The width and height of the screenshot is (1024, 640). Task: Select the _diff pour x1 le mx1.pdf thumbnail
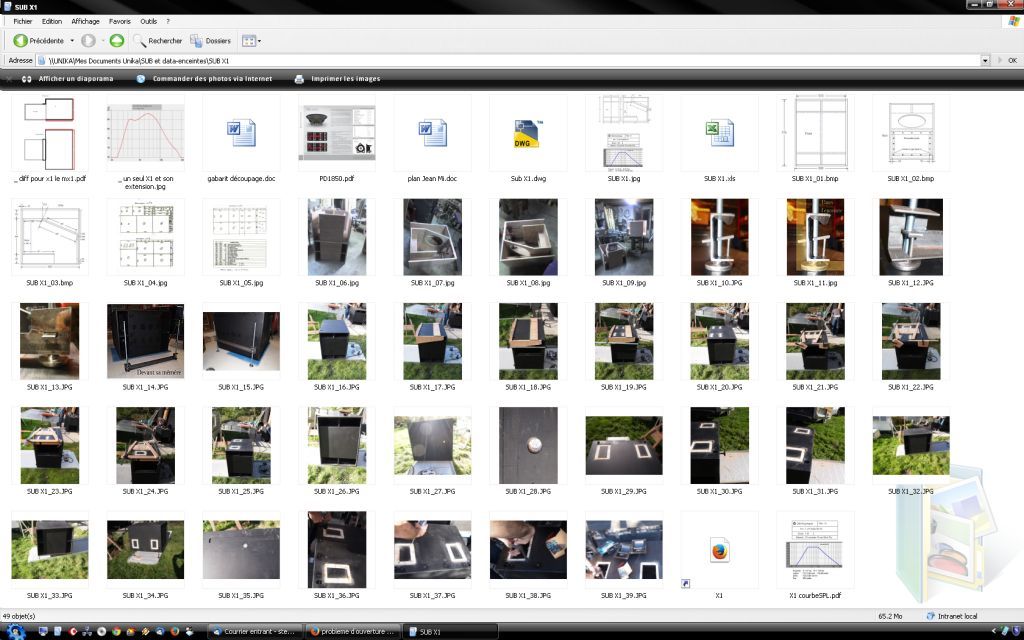[50, 133]
